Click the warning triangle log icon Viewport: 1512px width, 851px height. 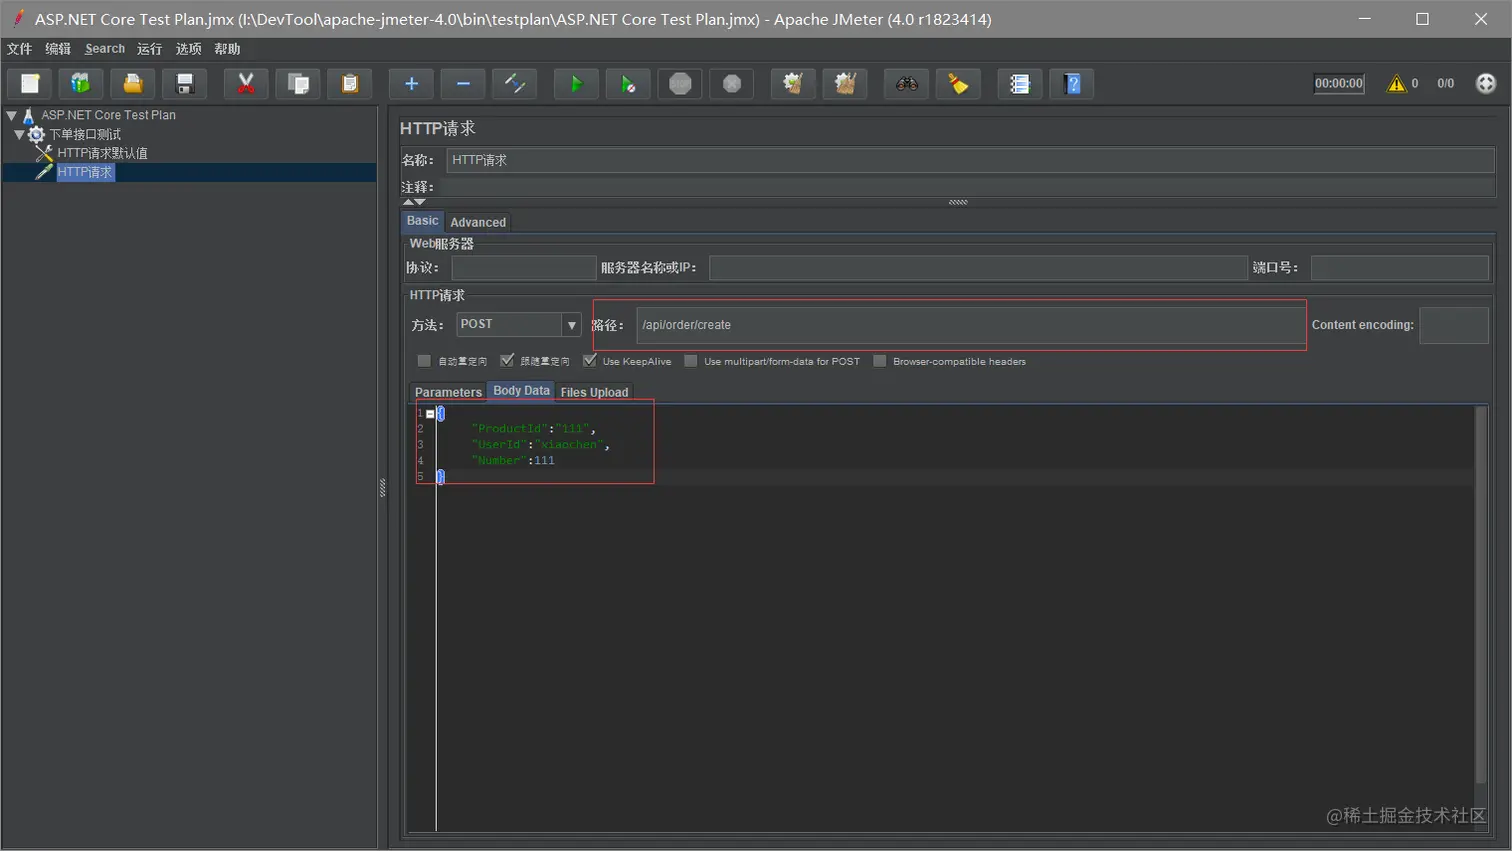coord(1396,84)
